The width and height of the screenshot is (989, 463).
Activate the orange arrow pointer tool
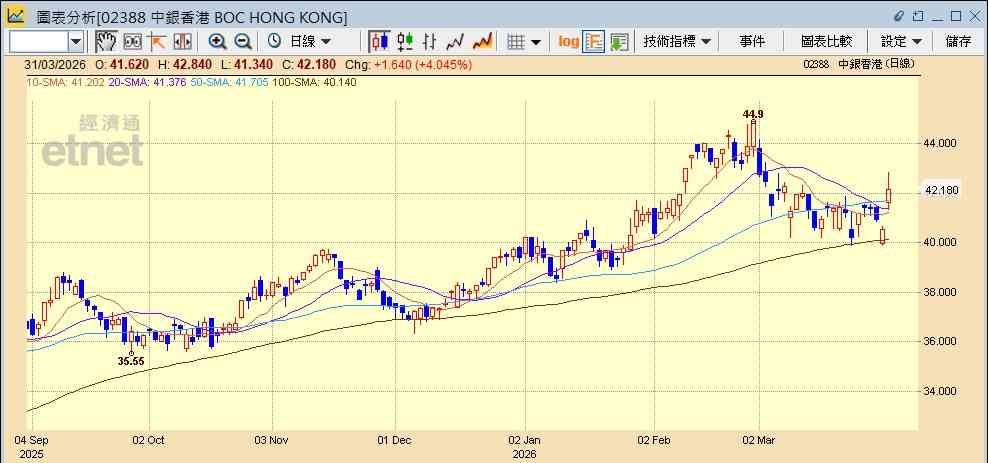(156, 42)
